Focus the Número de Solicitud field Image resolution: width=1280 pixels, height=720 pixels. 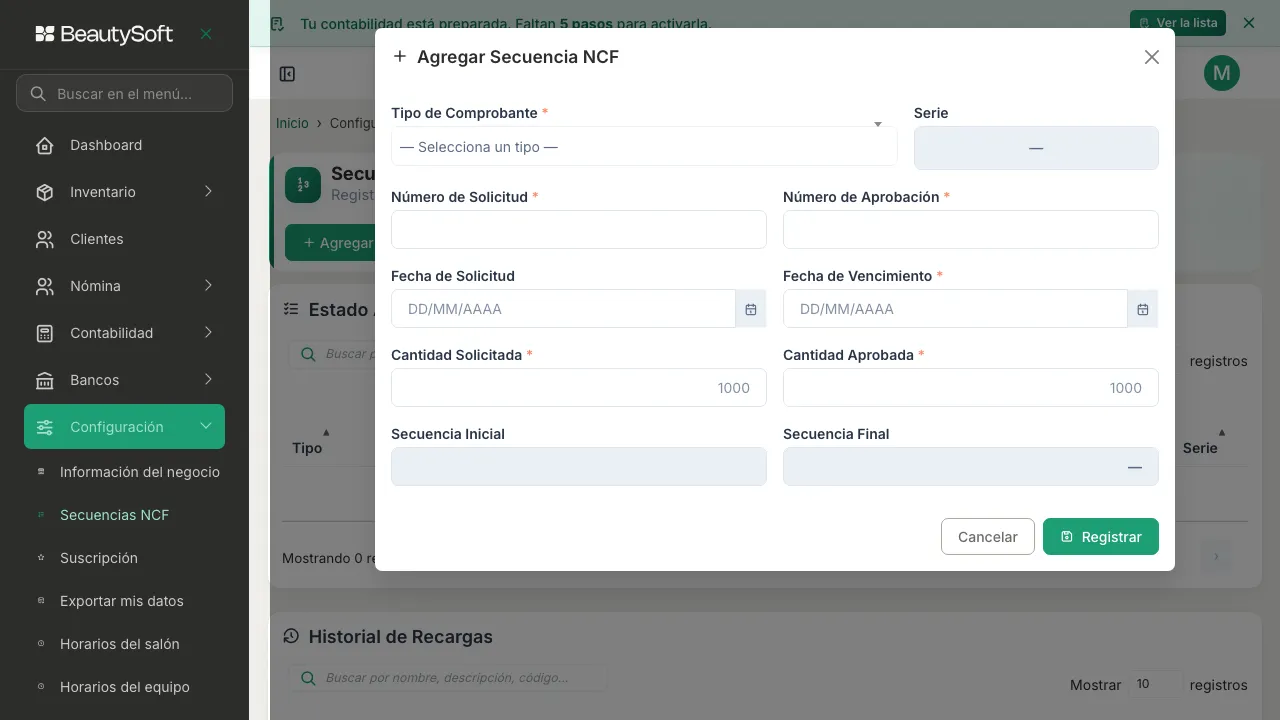tap(578, 229)
